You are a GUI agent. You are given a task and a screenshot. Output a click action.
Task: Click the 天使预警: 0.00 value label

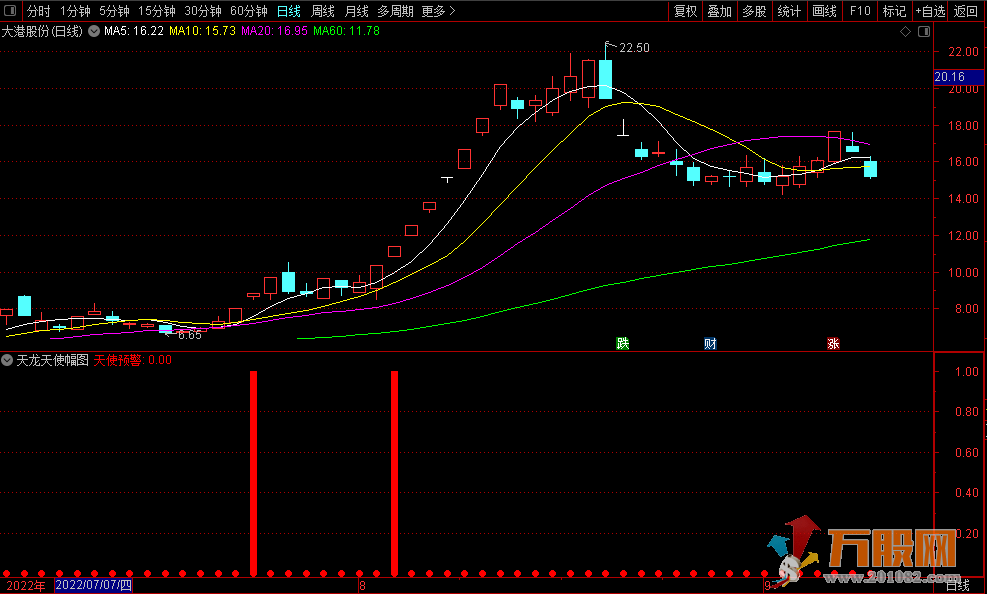(x=133, y=360)
